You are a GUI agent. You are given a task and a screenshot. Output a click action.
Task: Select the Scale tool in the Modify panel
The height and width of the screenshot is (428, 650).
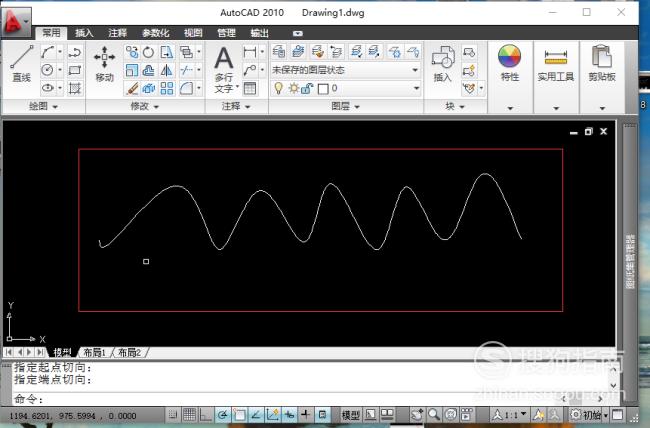[132, 70]
